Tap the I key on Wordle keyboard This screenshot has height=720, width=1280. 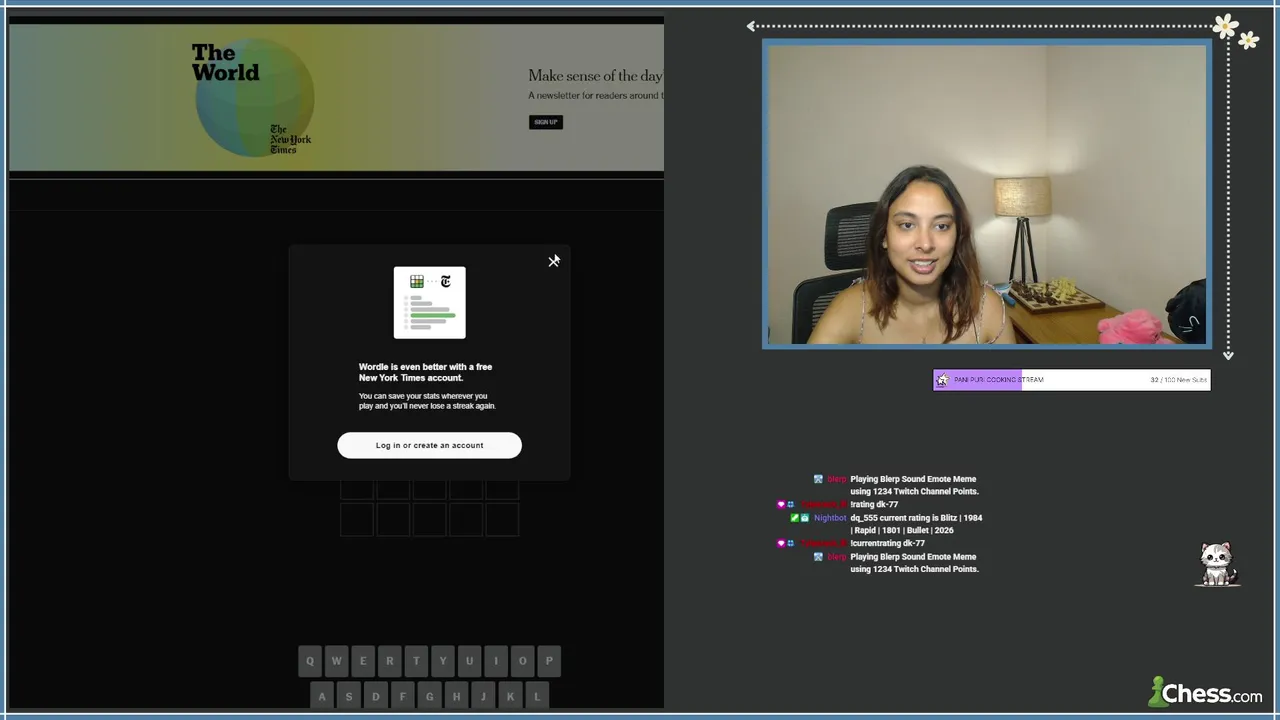(496, 661)
